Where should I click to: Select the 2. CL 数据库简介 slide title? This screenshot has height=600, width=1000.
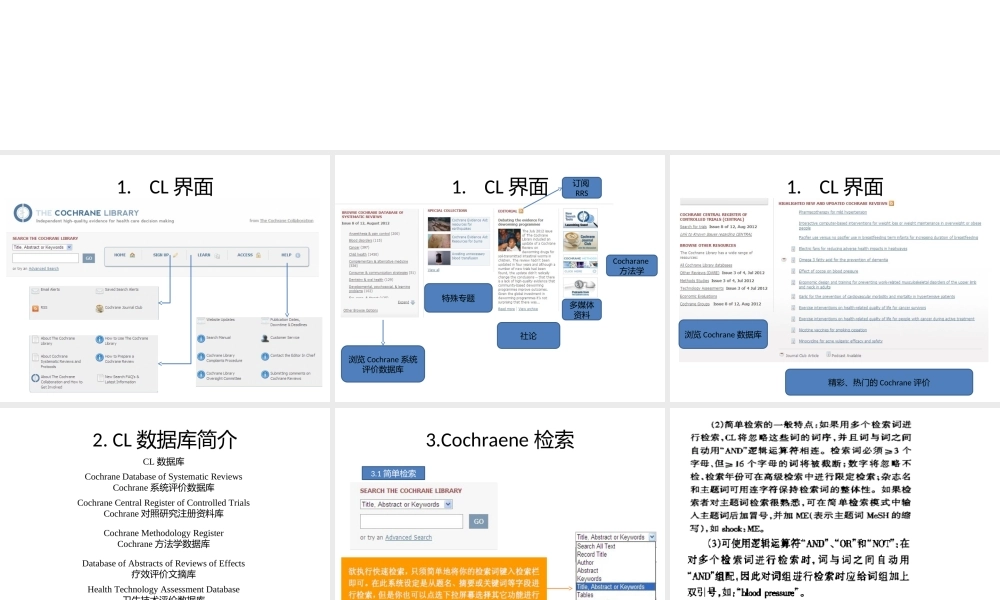[165, 439]
